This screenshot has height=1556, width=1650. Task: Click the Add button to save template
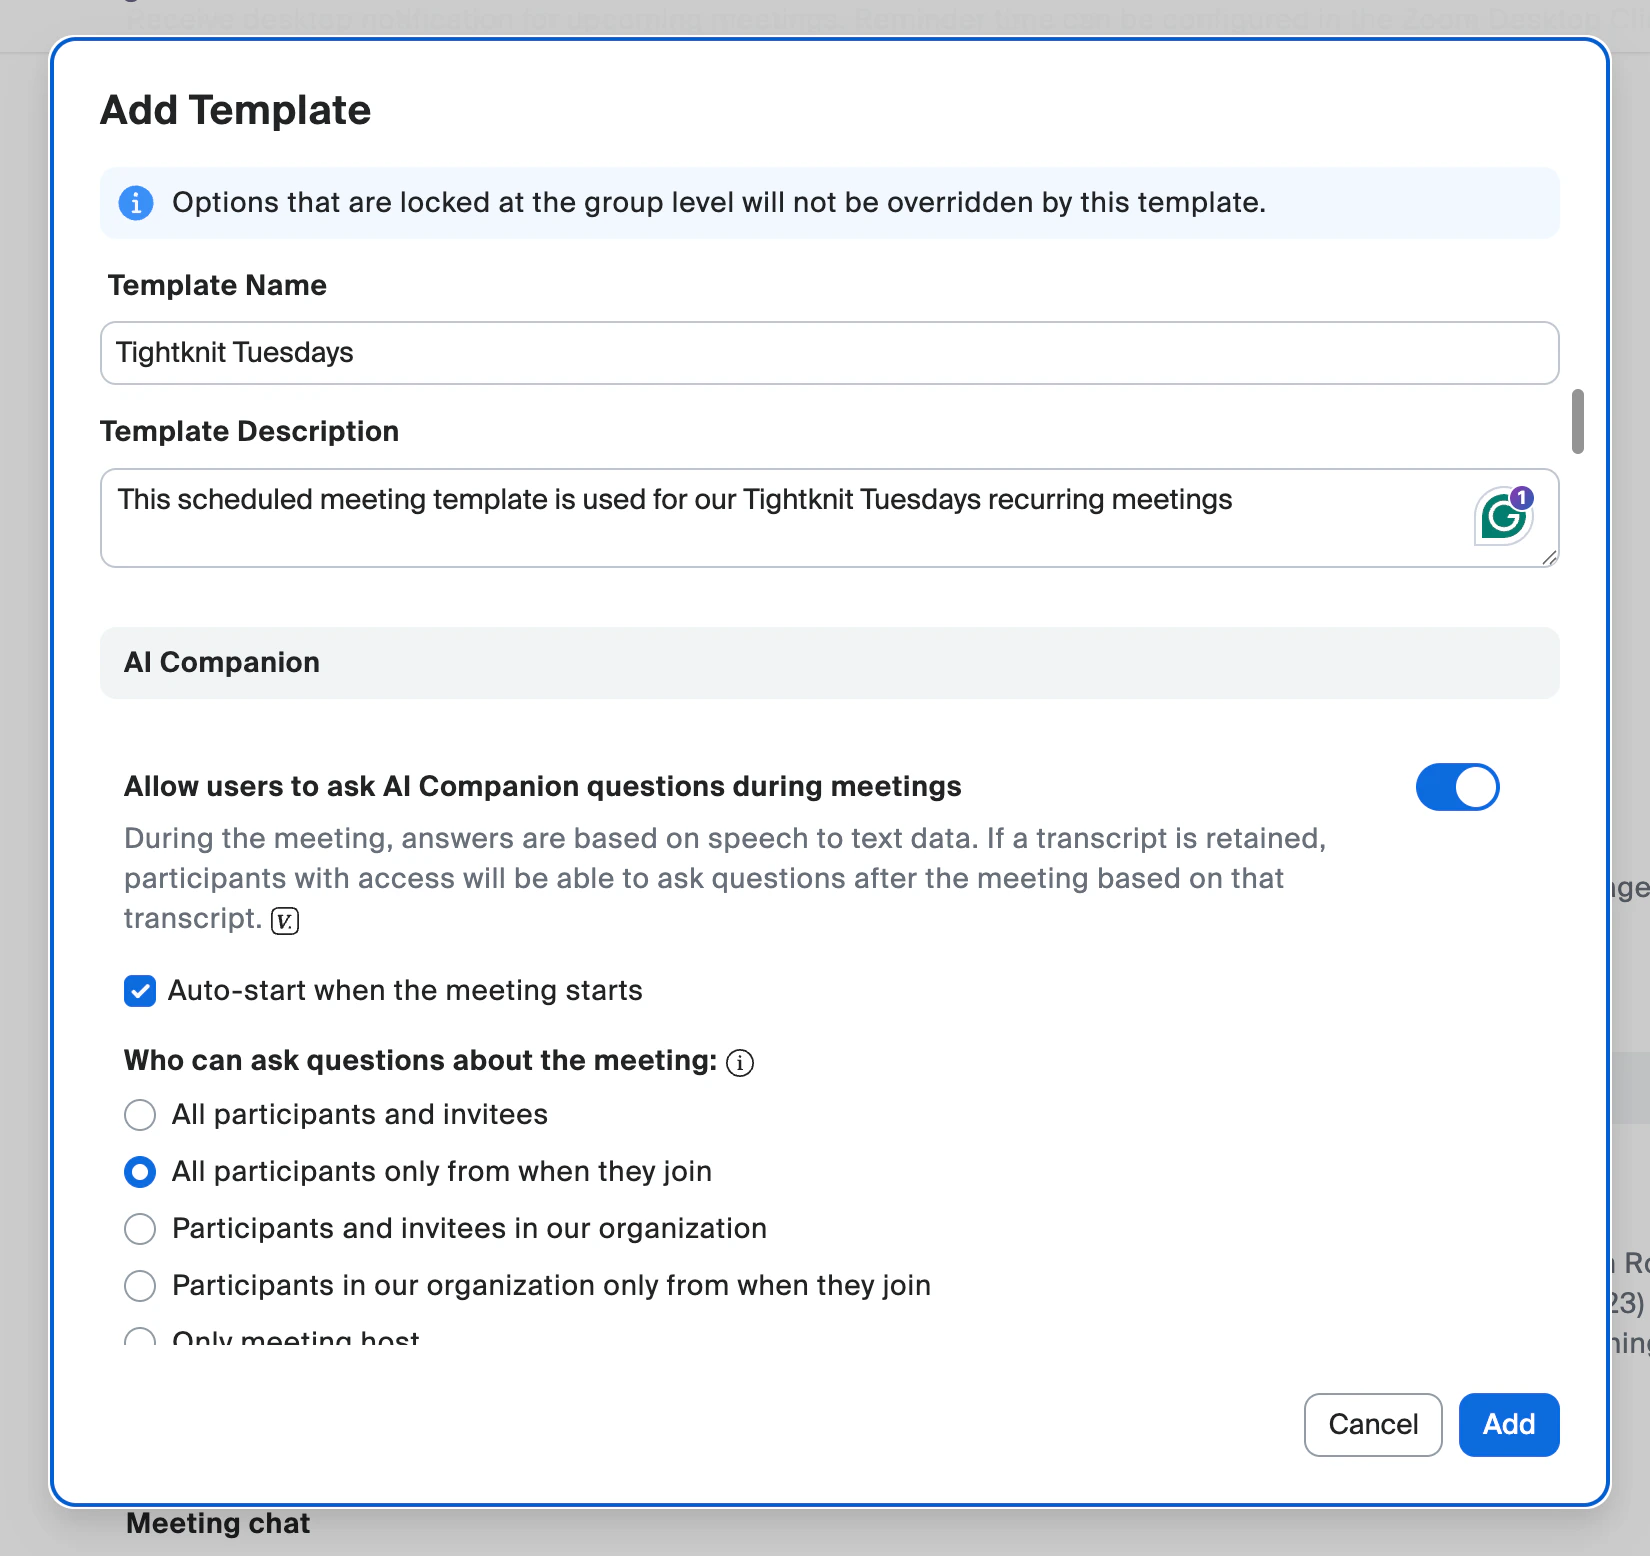1508,1424
